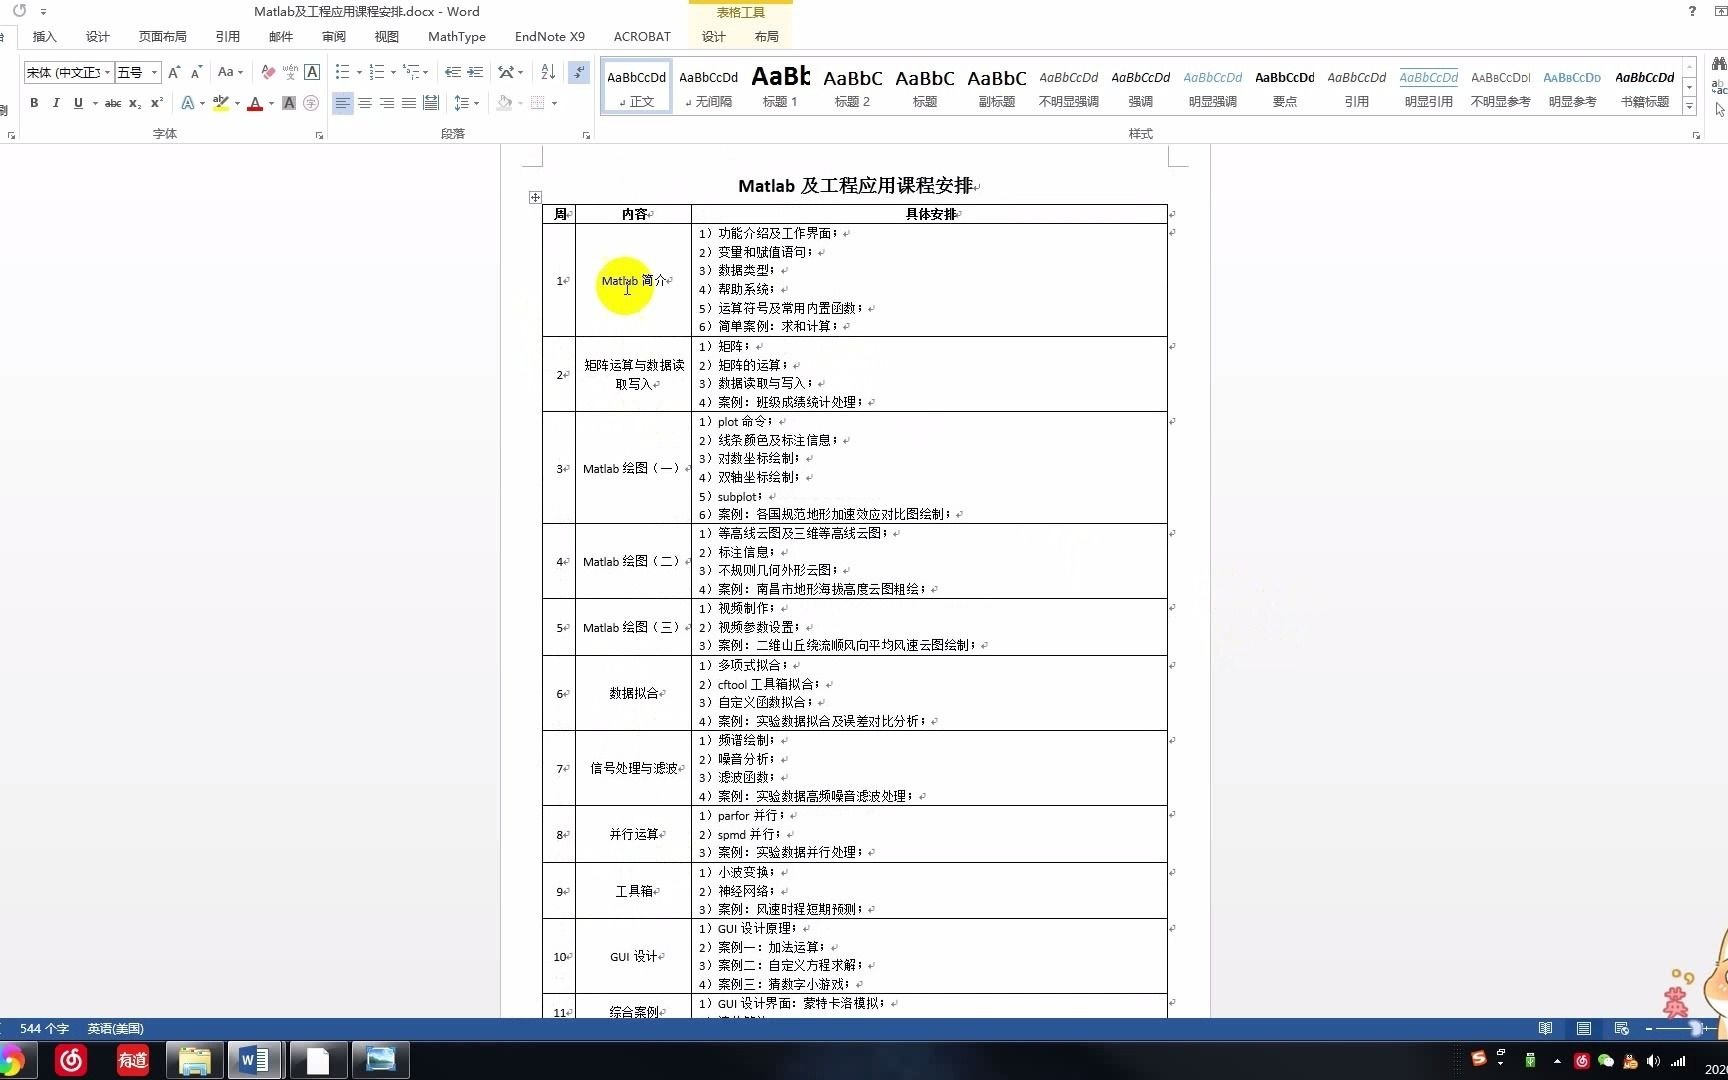Switch to Read Mode view icon
1728x1080 pixels.
(x=1546, y=1029)
